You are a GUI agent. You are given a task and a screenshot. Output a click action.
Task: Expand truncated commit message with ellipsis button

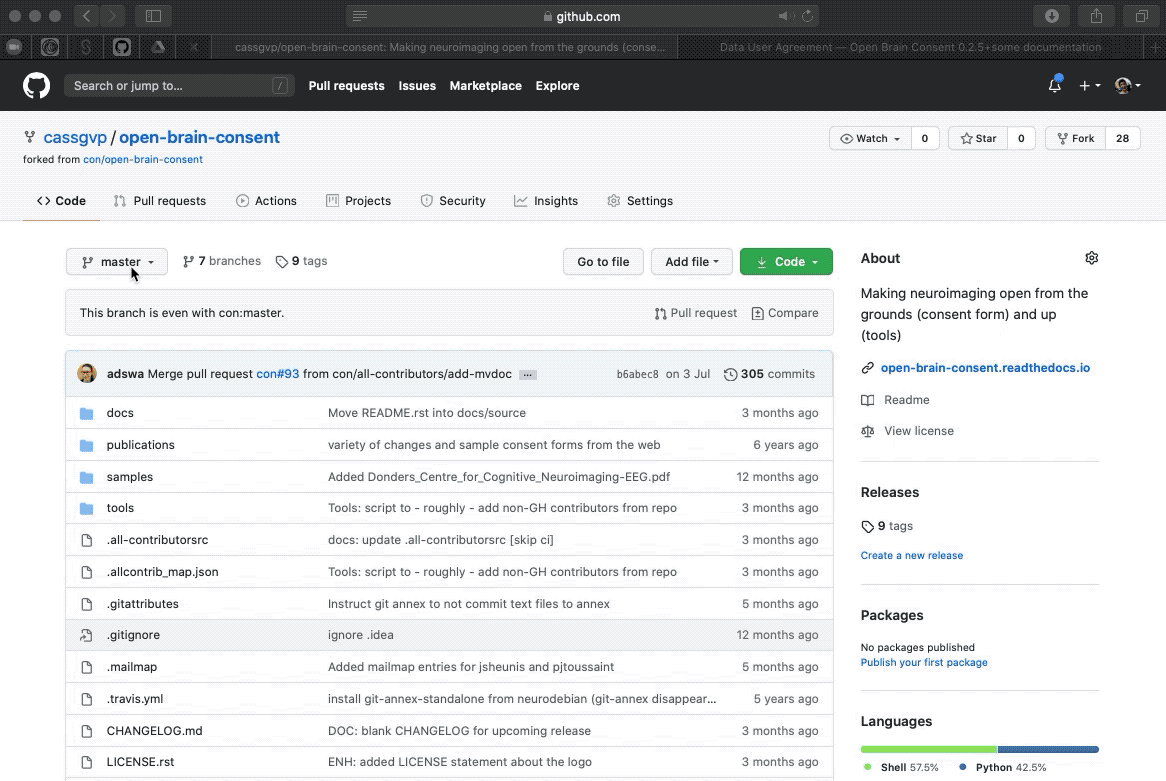pyautogui.click(x=527, y=373)
